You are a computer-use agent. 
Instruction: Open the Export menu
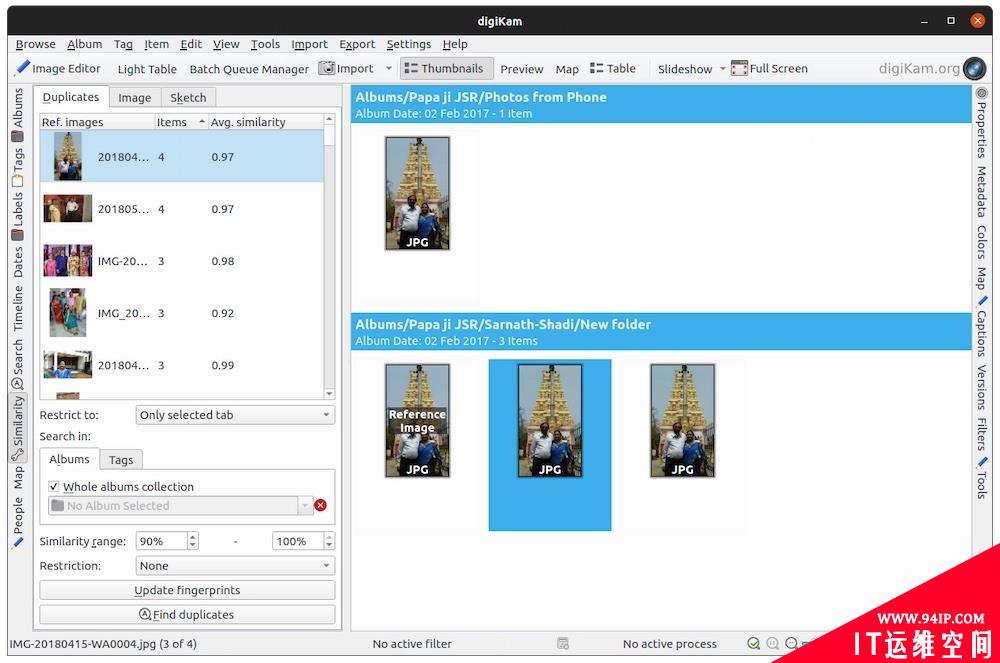click(357, 44)
